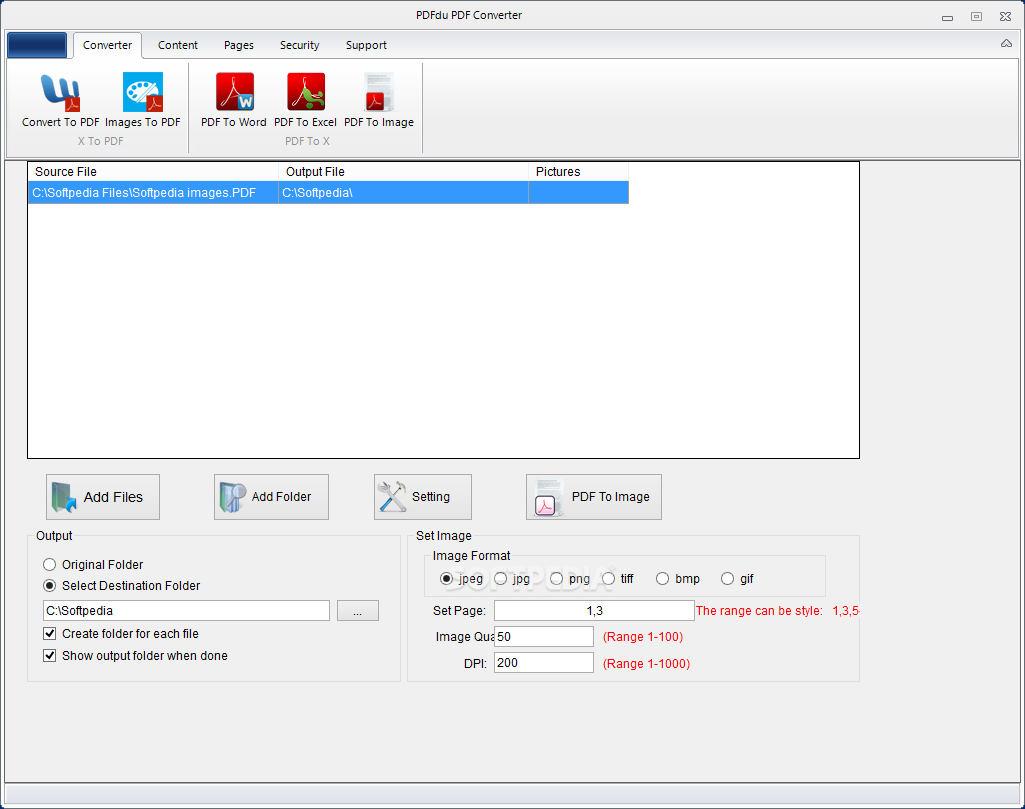Viewport: 1025px width, 809px height.
Task: Click the Pictures column header
Action: point(579,172)
